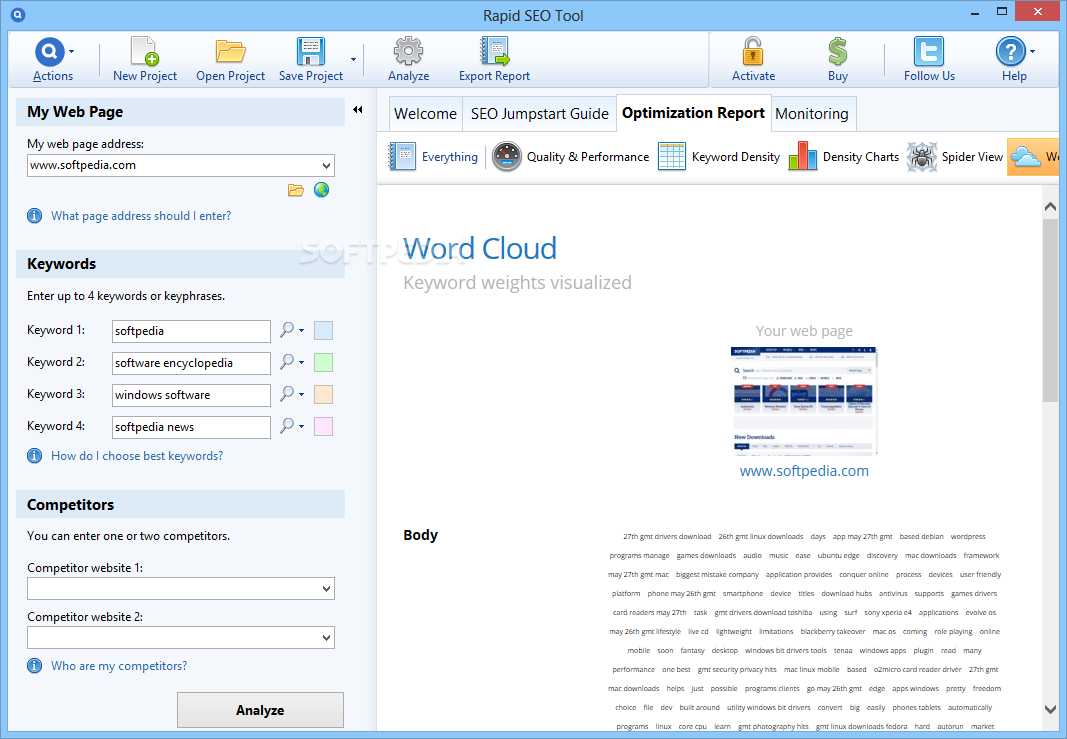Open Keyword 1 search dropdown arrow
The width and height of the screenshot is (1067, 739).
(x=301, y=330)
